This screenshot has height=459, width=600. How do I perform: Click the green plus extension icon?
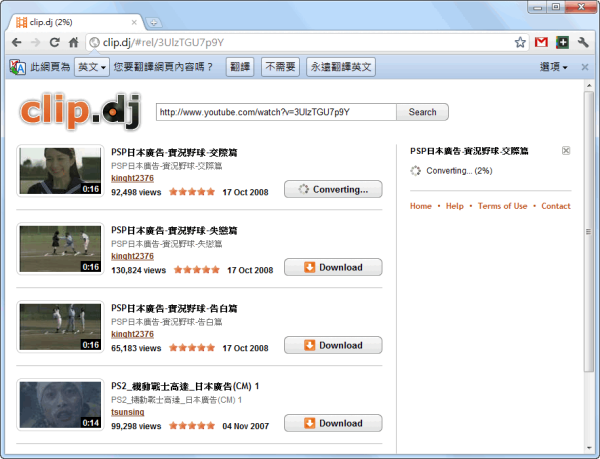[562, 42]
